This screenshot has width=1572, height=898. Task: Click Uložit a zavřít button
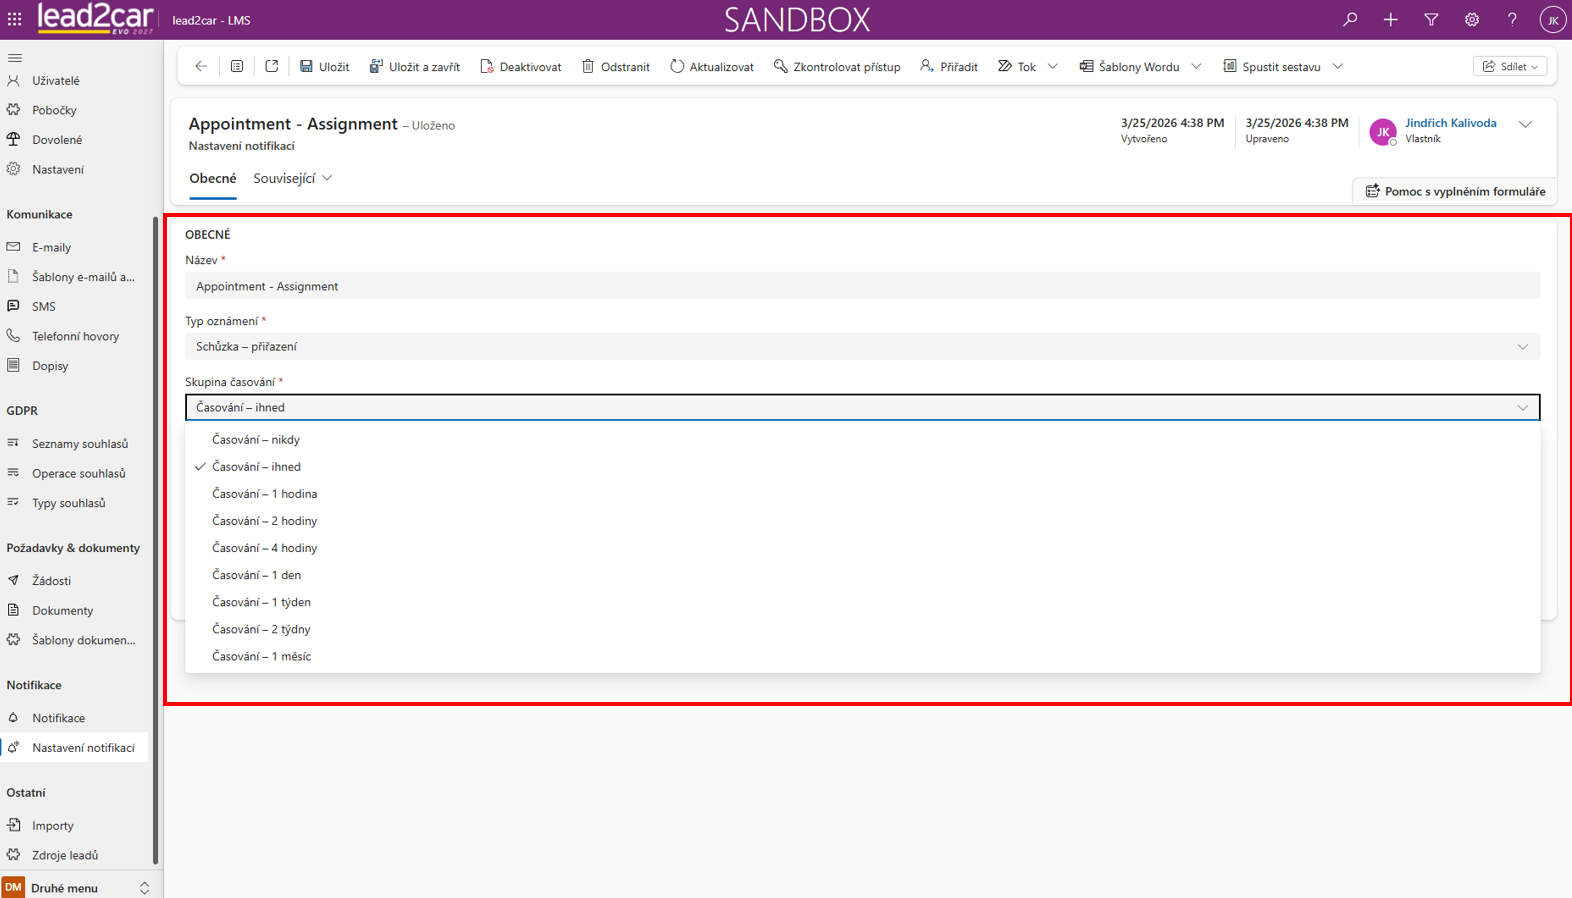point(414,66)
